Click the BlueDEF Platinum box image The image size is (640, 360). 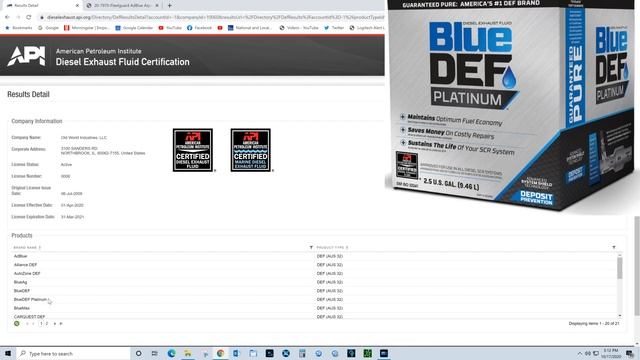coord(512,106)
